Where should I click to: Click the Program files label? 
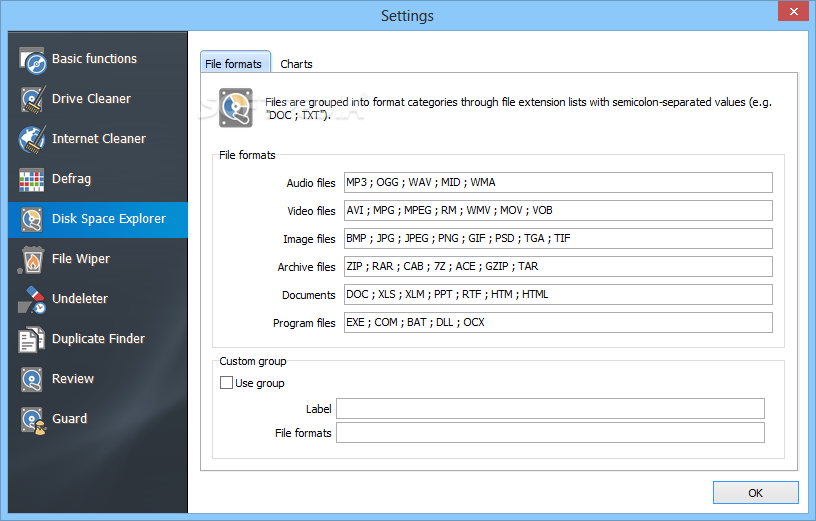(x=304, y=323)
